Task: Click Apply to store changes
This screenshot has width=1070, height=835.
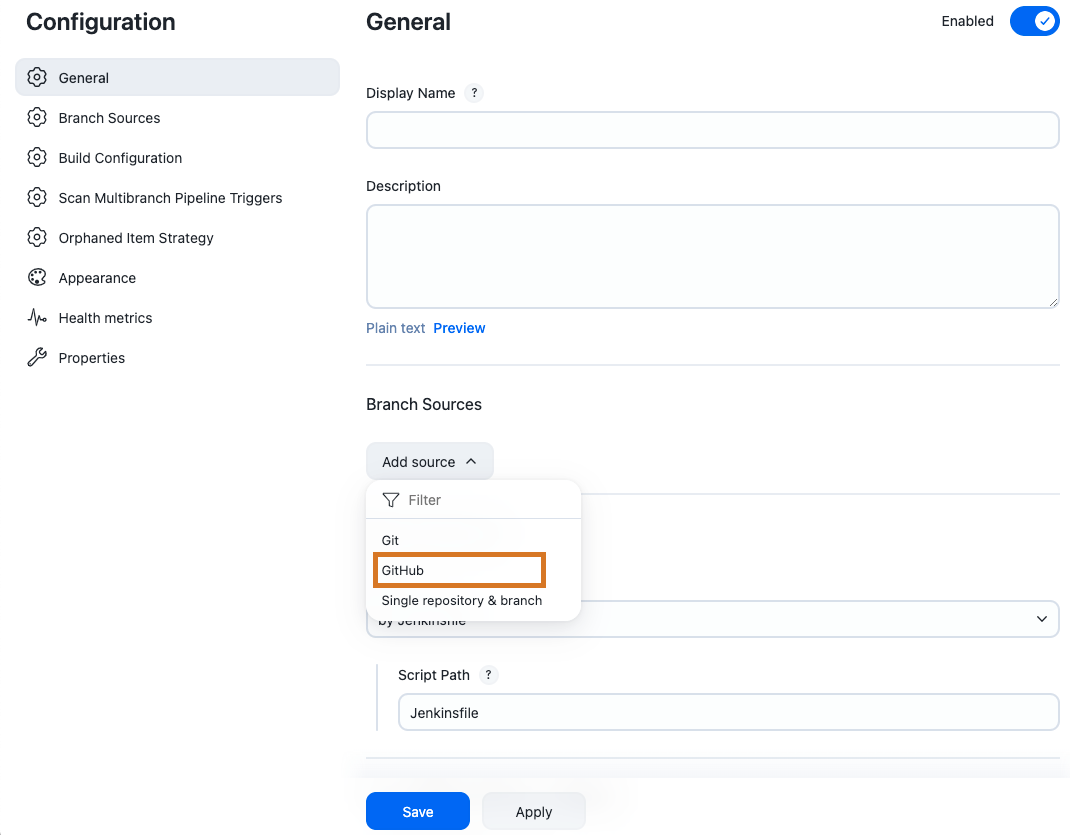Action: (x=533, y=811)
